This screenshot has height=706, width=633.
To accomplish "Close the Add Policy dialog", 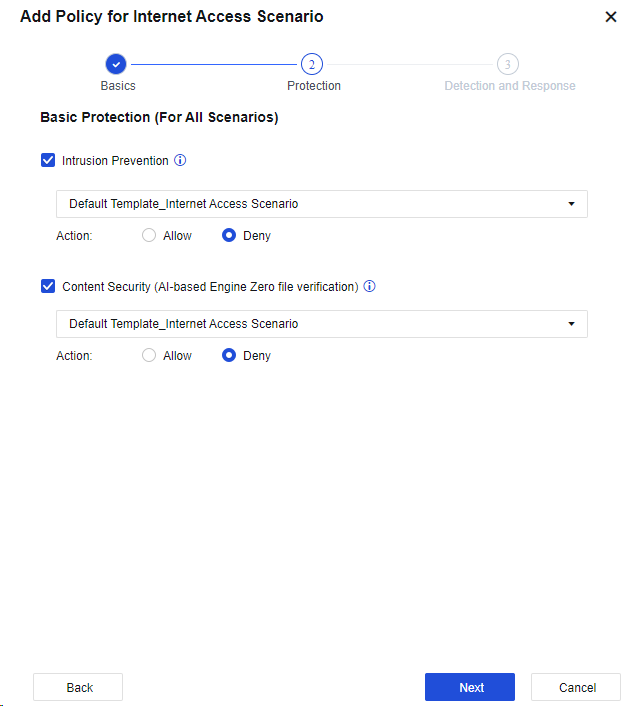I will 611,17.
